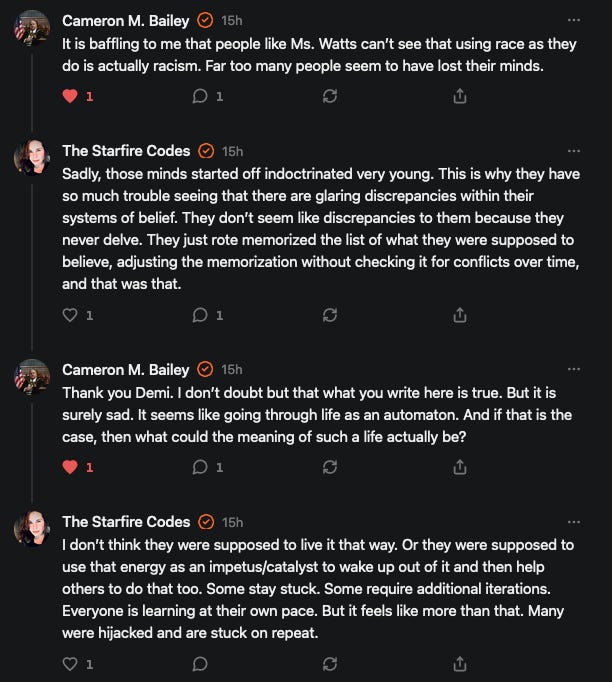Open more options on Starfire's first comment
This screenshot has height=682, width=612.
574,151
